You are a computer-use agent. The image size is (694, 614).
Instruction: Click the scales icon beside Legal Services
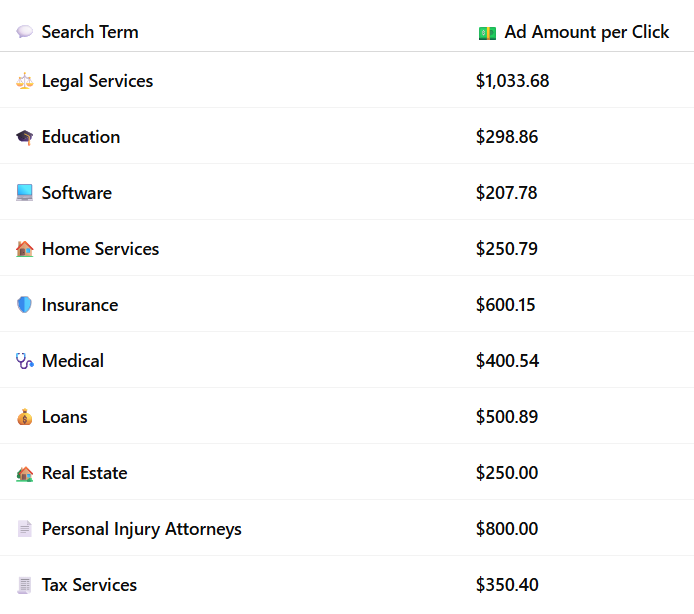(x=24, y=81)
